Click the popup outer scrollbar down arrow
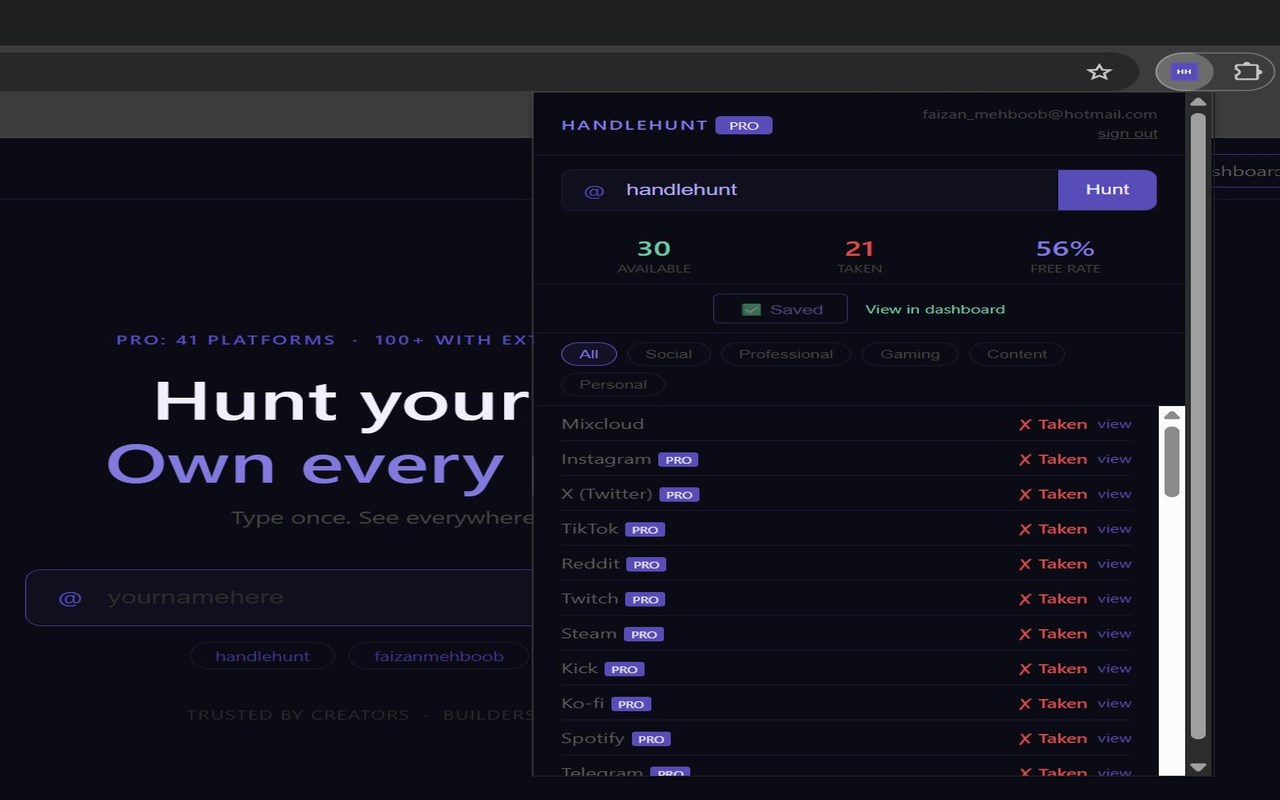This screenshot has height=800, width=1280. click(1198, 767)
